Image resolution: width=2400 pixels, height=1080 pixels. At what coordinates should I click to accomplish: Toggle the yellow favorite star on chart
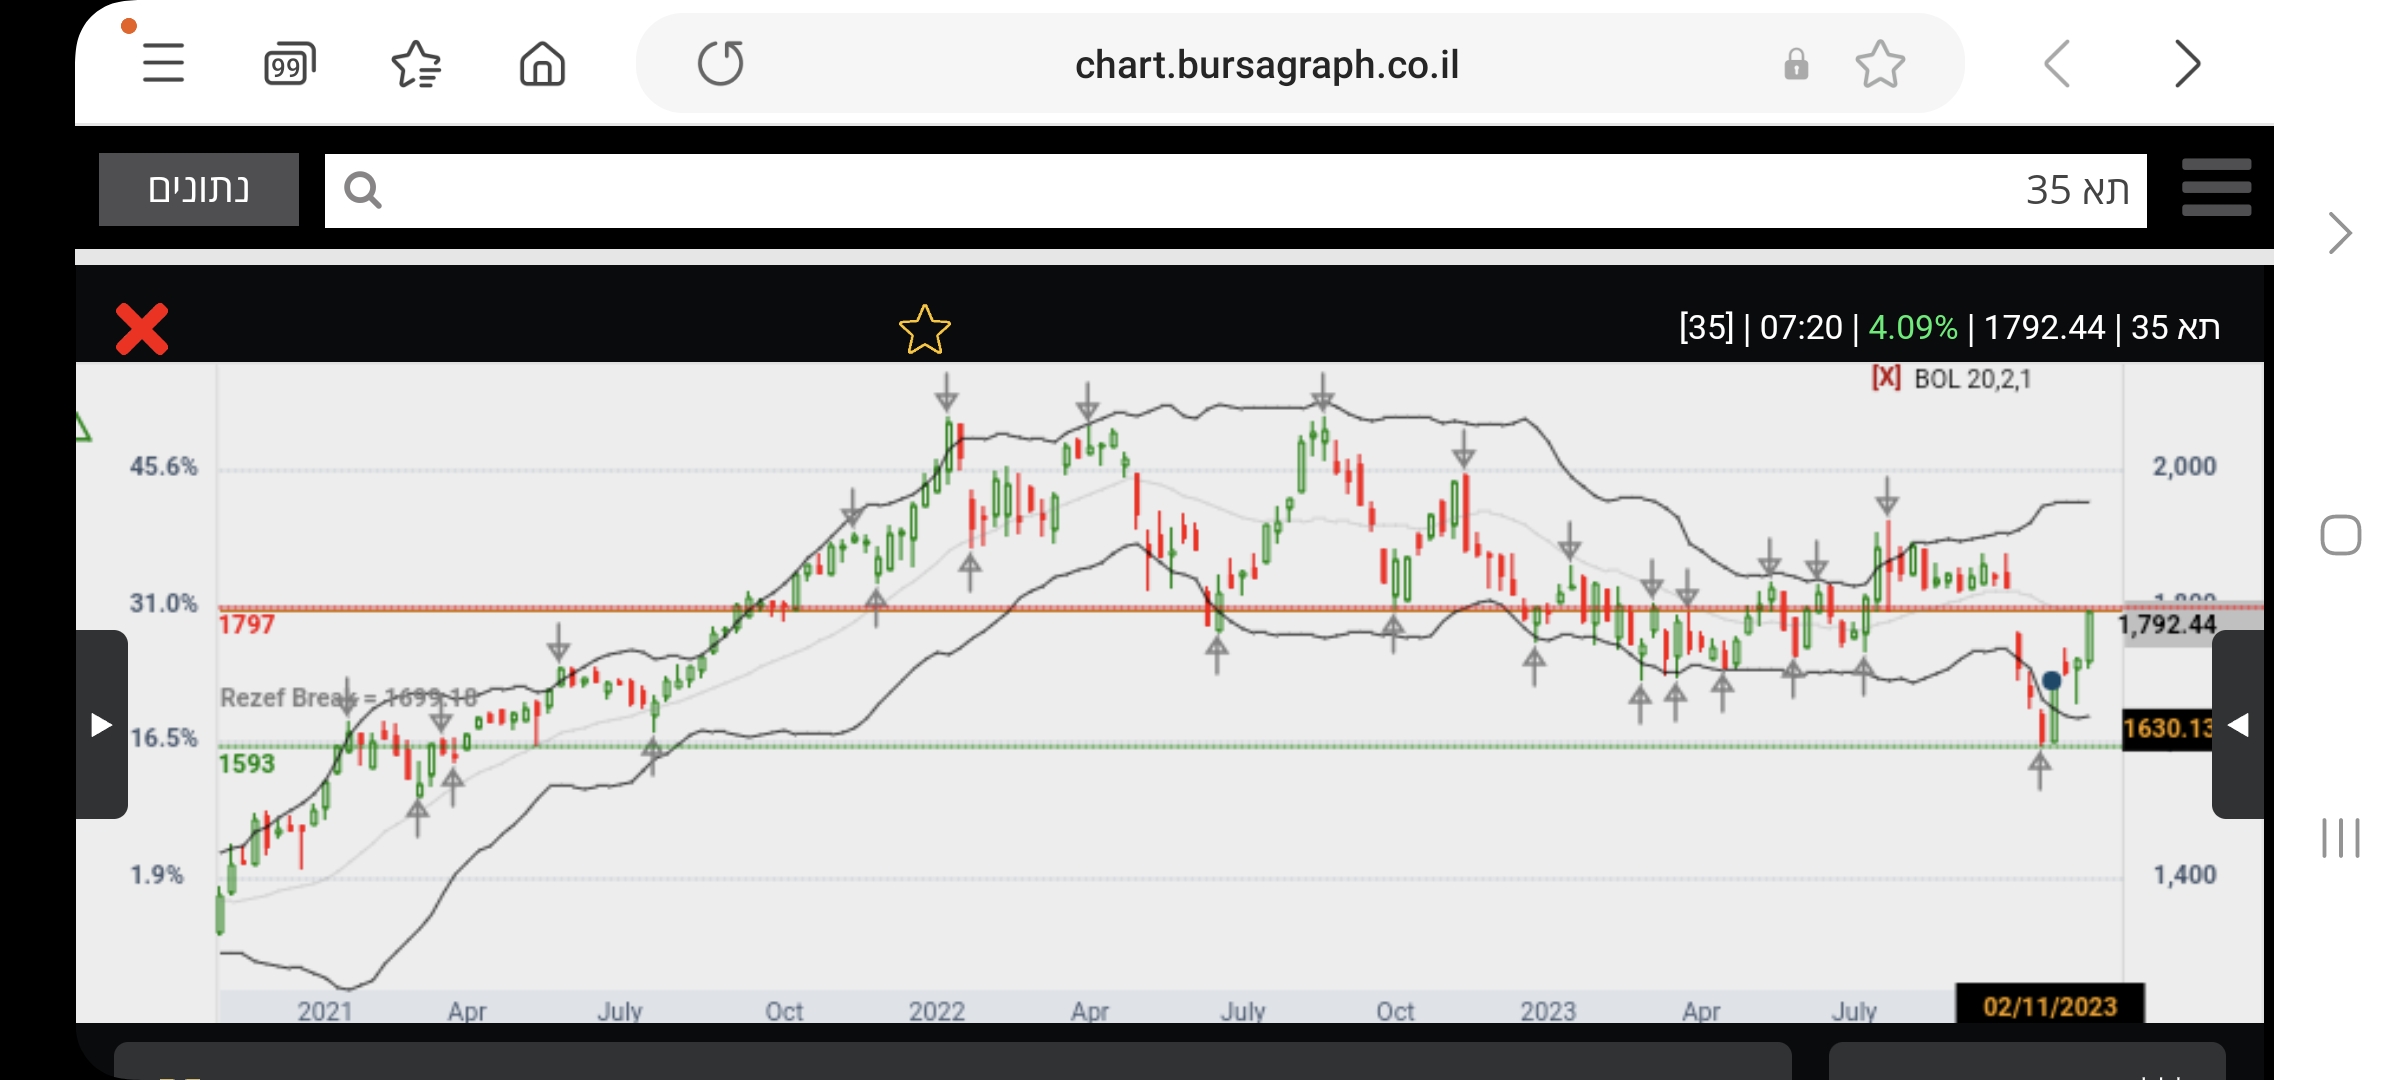tap(924, 330)
